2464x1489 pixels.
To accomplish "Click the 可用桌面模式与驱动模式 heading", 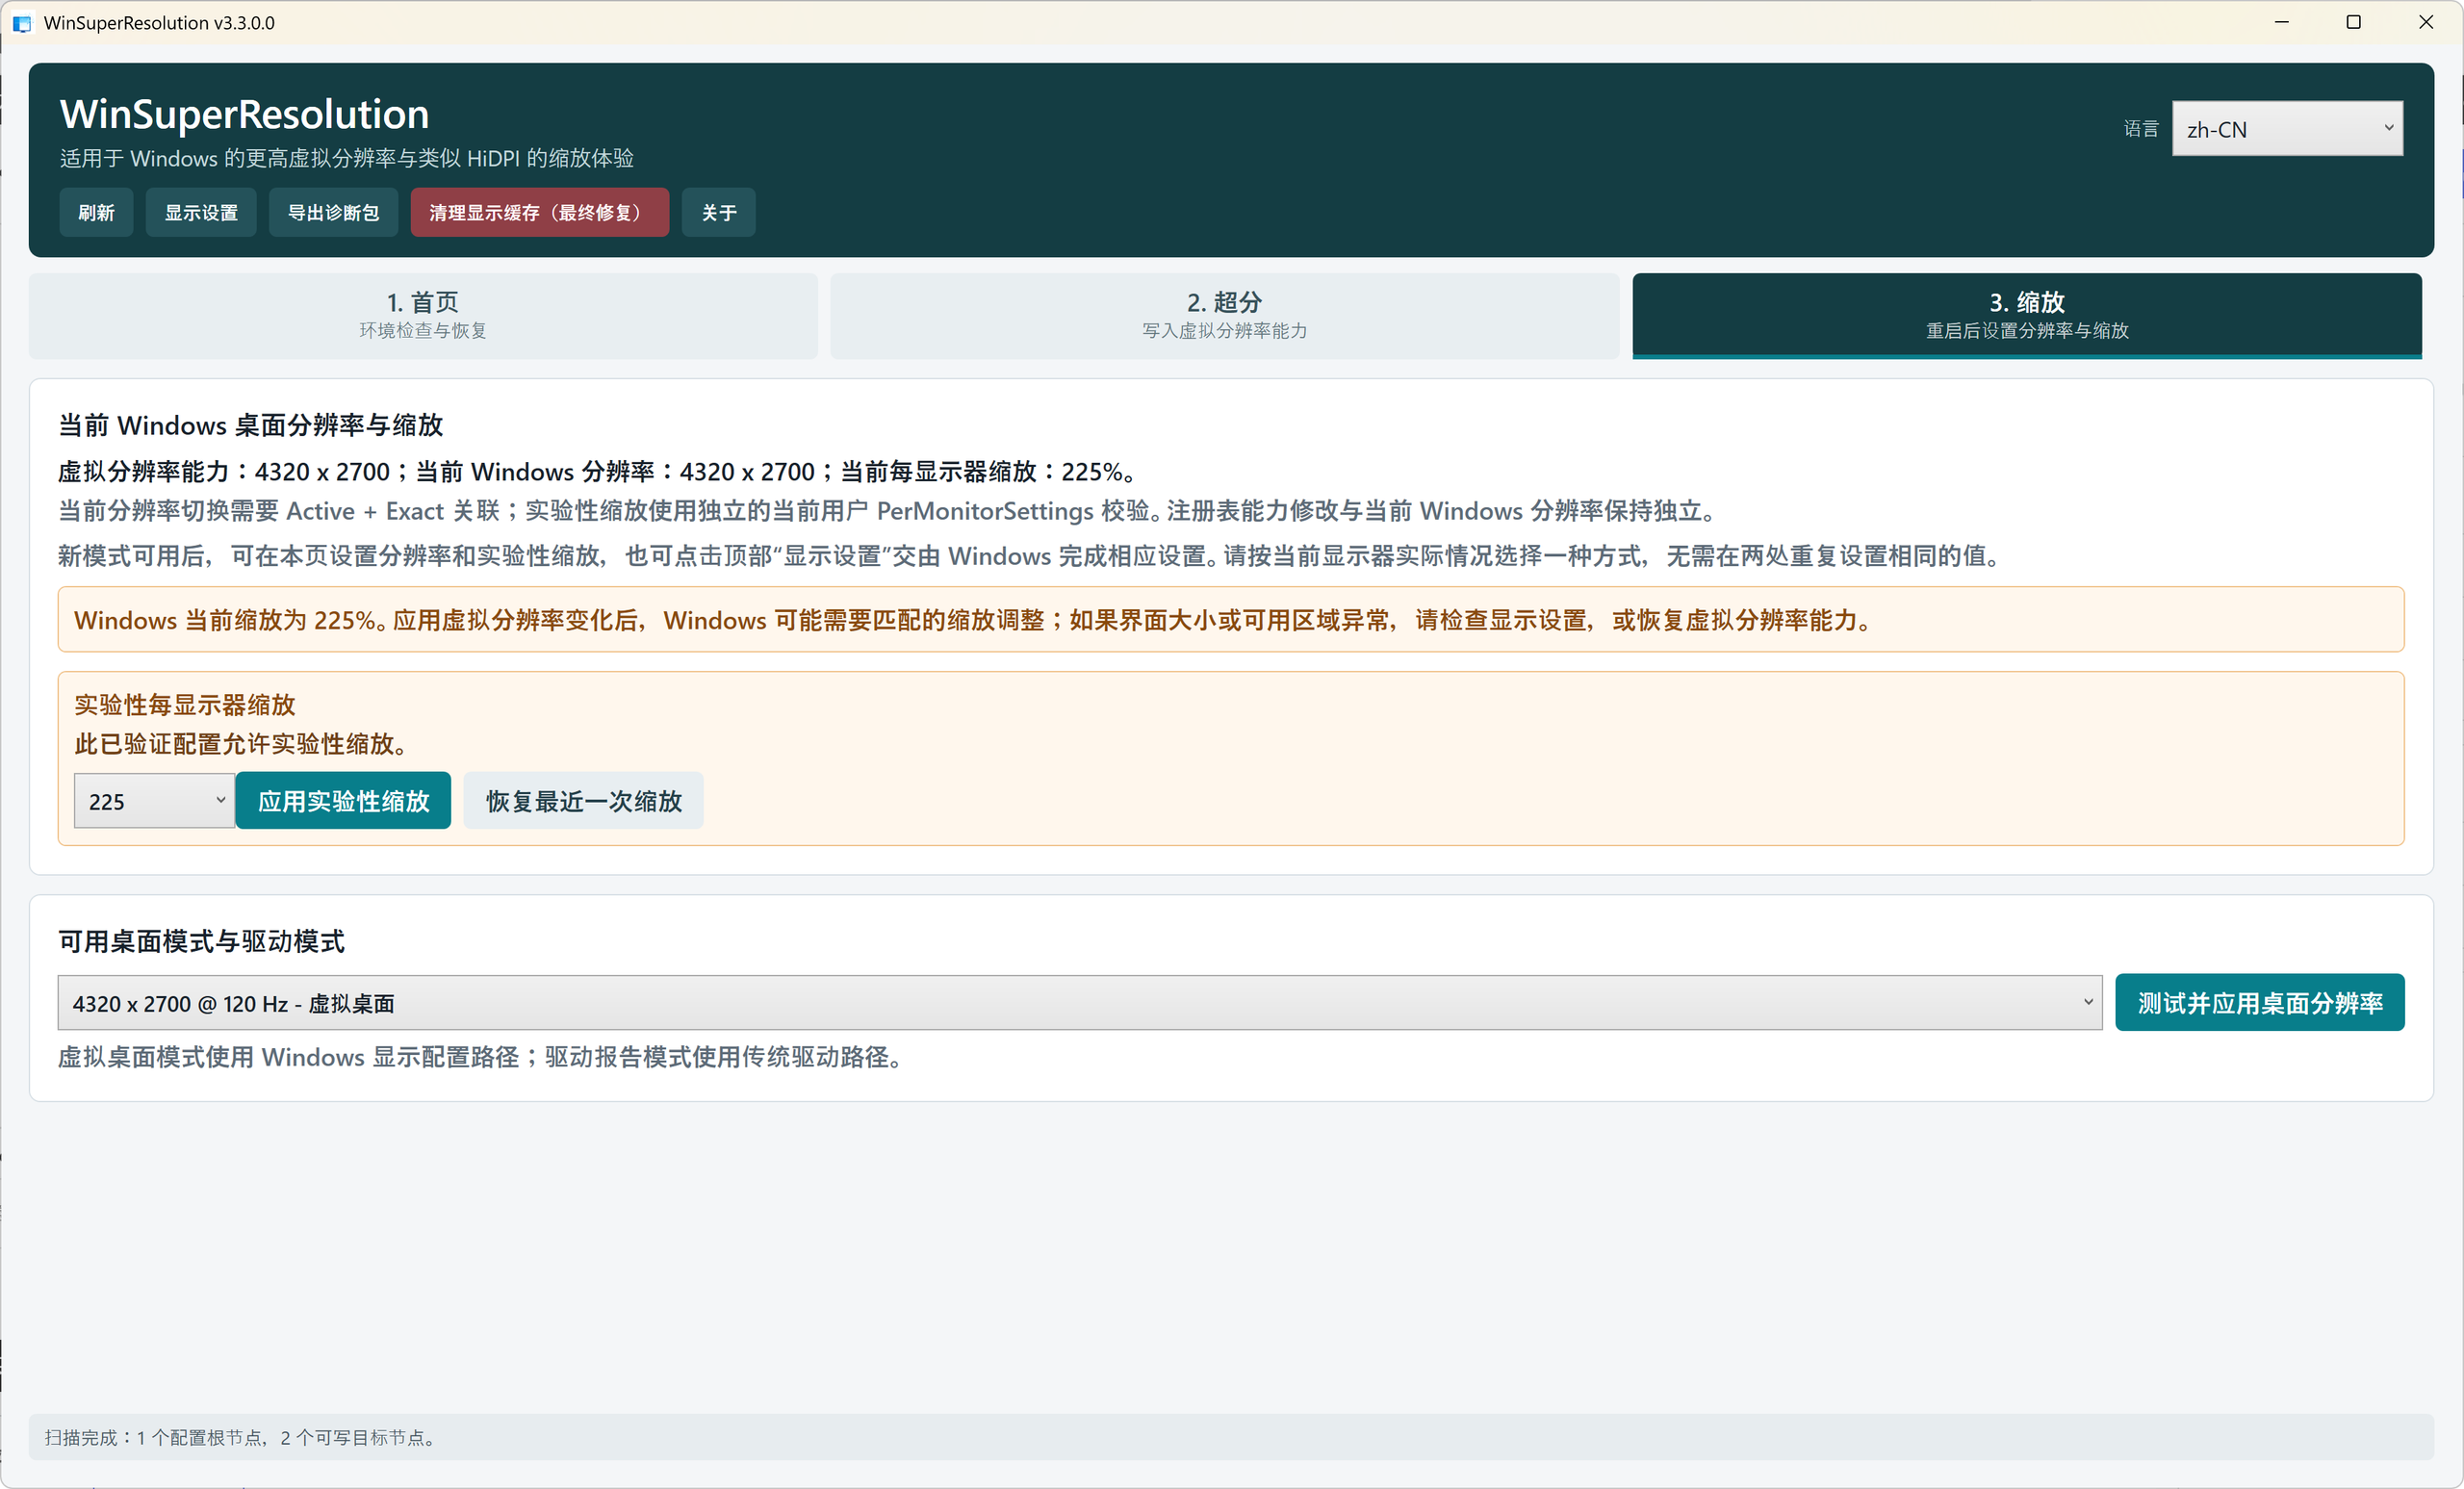I will [x=201, y=941].
